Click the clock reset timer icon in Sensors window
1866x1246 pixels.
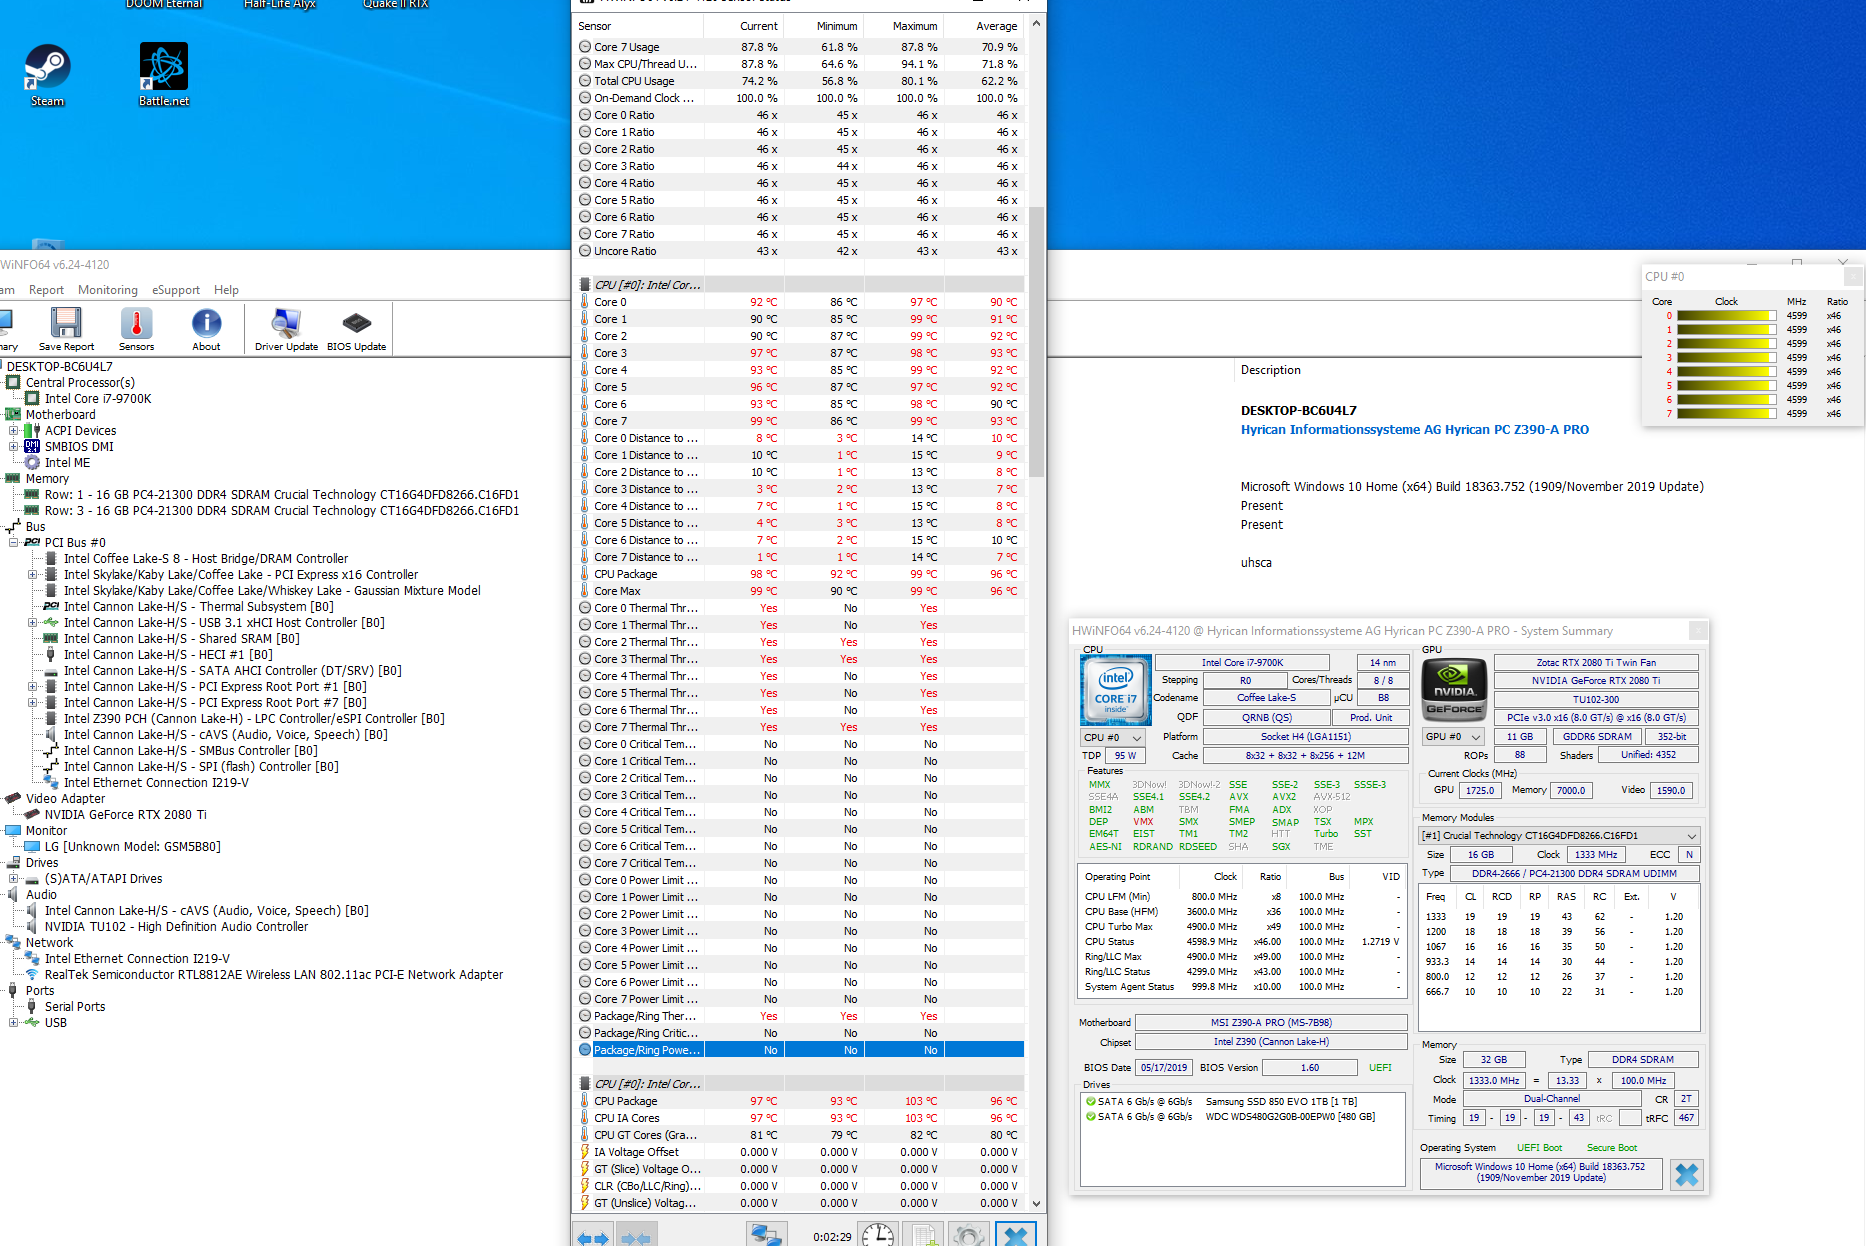click(x=878, y=1236)
